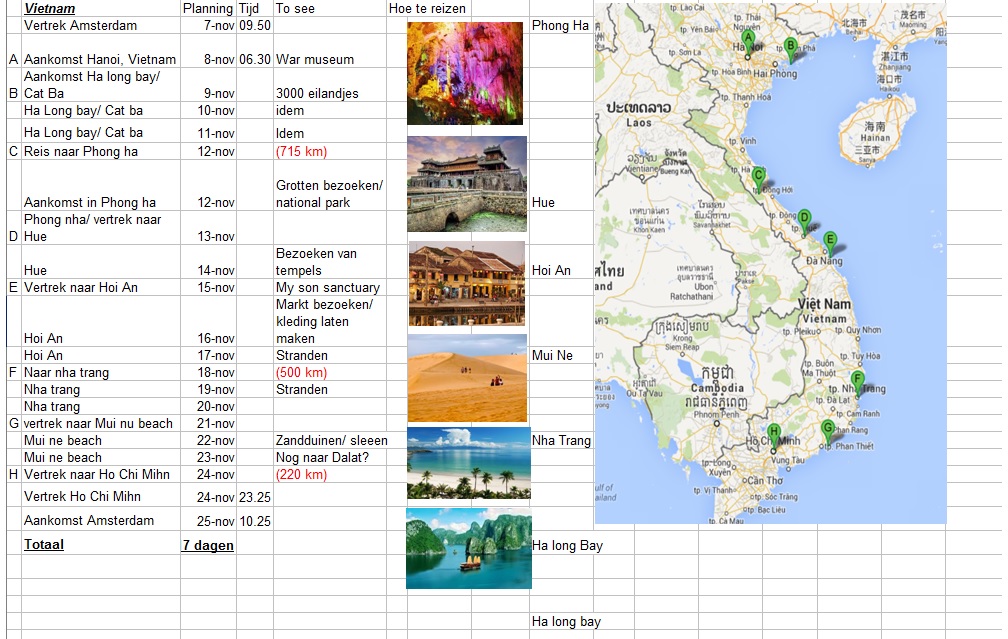
Task: Select the Mui Ne sand dunes photo
Action: tap(467, 377)
